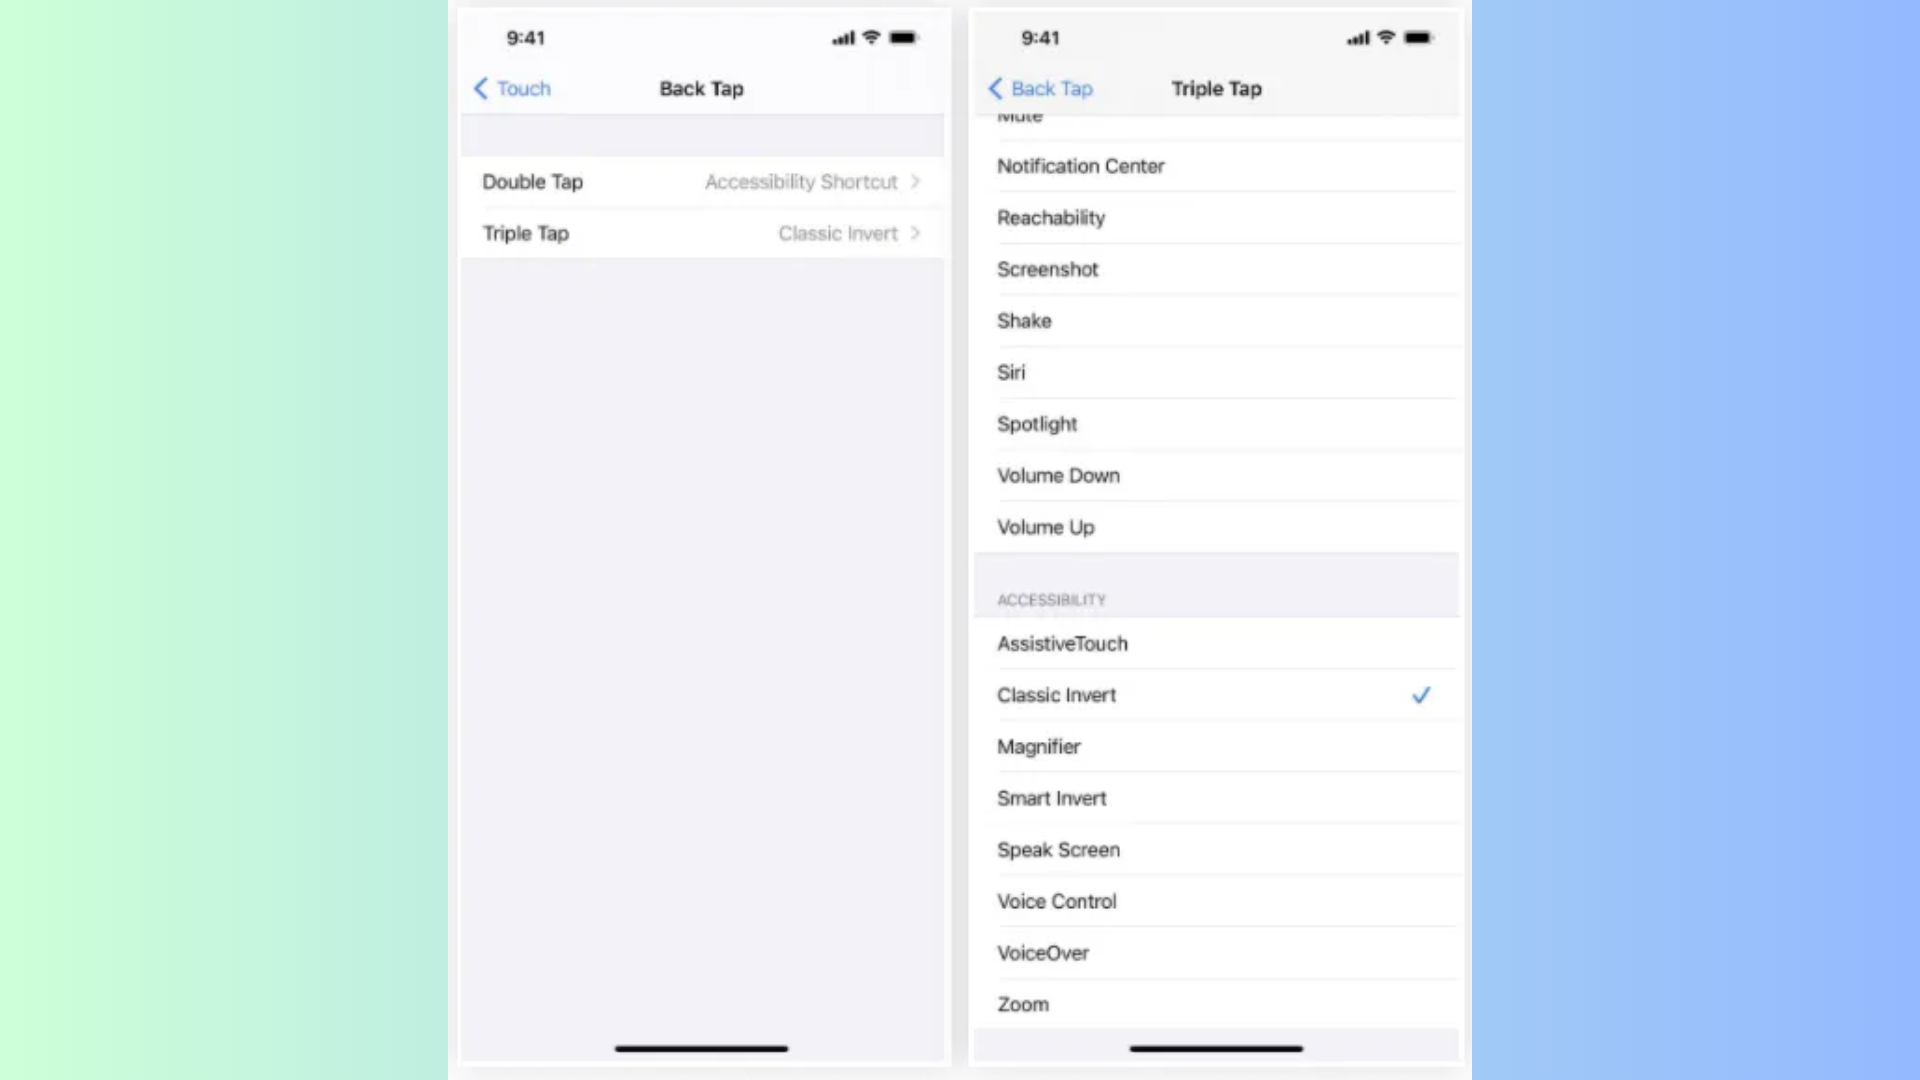Select Voice Control accessibility option
This screenshot has height=1080, width=1920.
click(x=1056, y=901)
